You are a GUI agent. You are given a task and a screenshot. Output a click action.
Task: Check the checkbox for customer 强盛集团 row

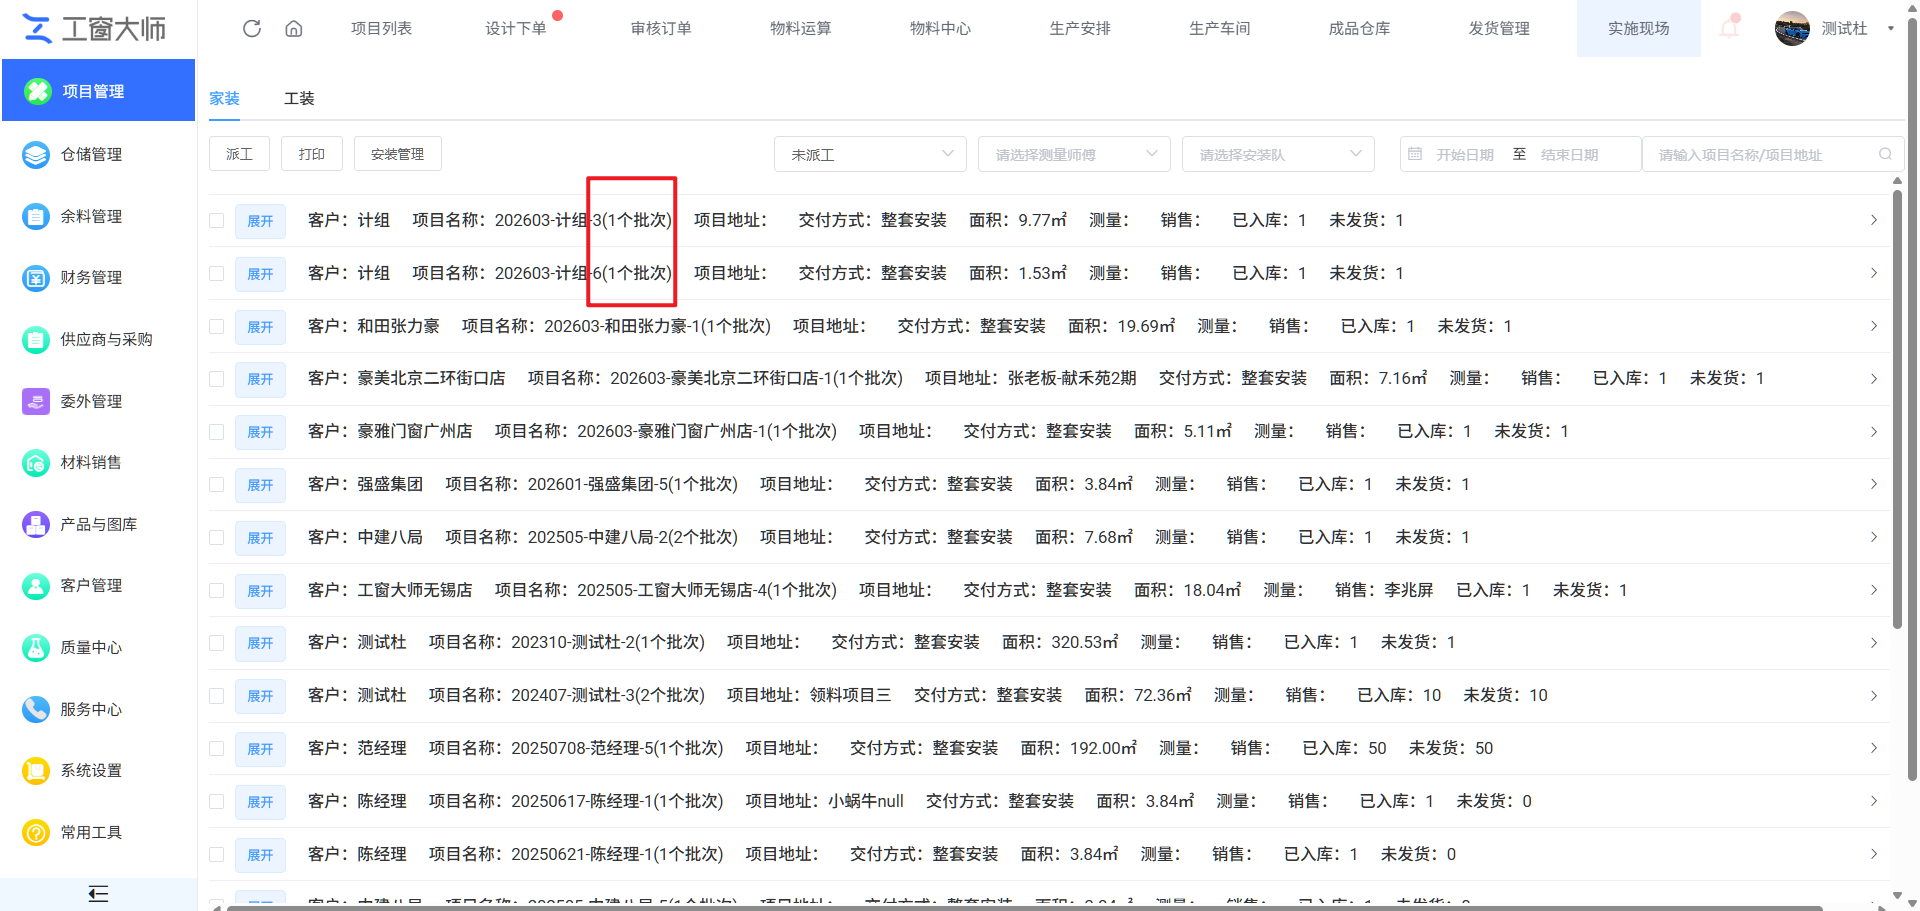(216, 484)
